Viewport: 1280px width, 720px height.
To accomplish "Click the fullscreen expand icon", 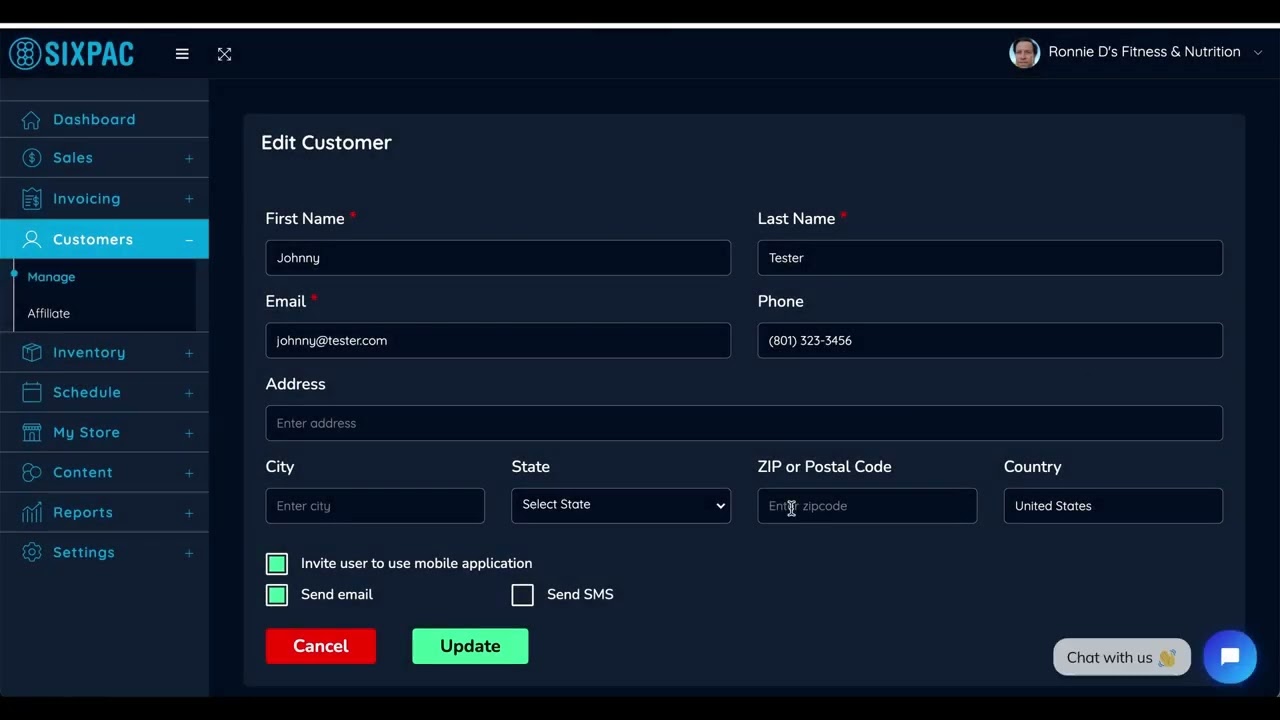I will click(x=224, y=54).
